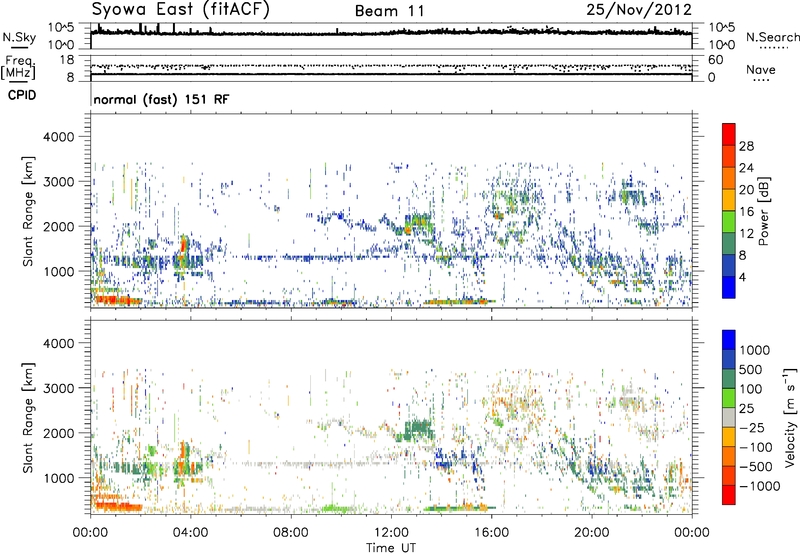The width and height of the screenshot is (800, 554).
Task: Click the '3000' tick of the velocity panel range axis
Action: pyautogui.click(x=58, y=388)
